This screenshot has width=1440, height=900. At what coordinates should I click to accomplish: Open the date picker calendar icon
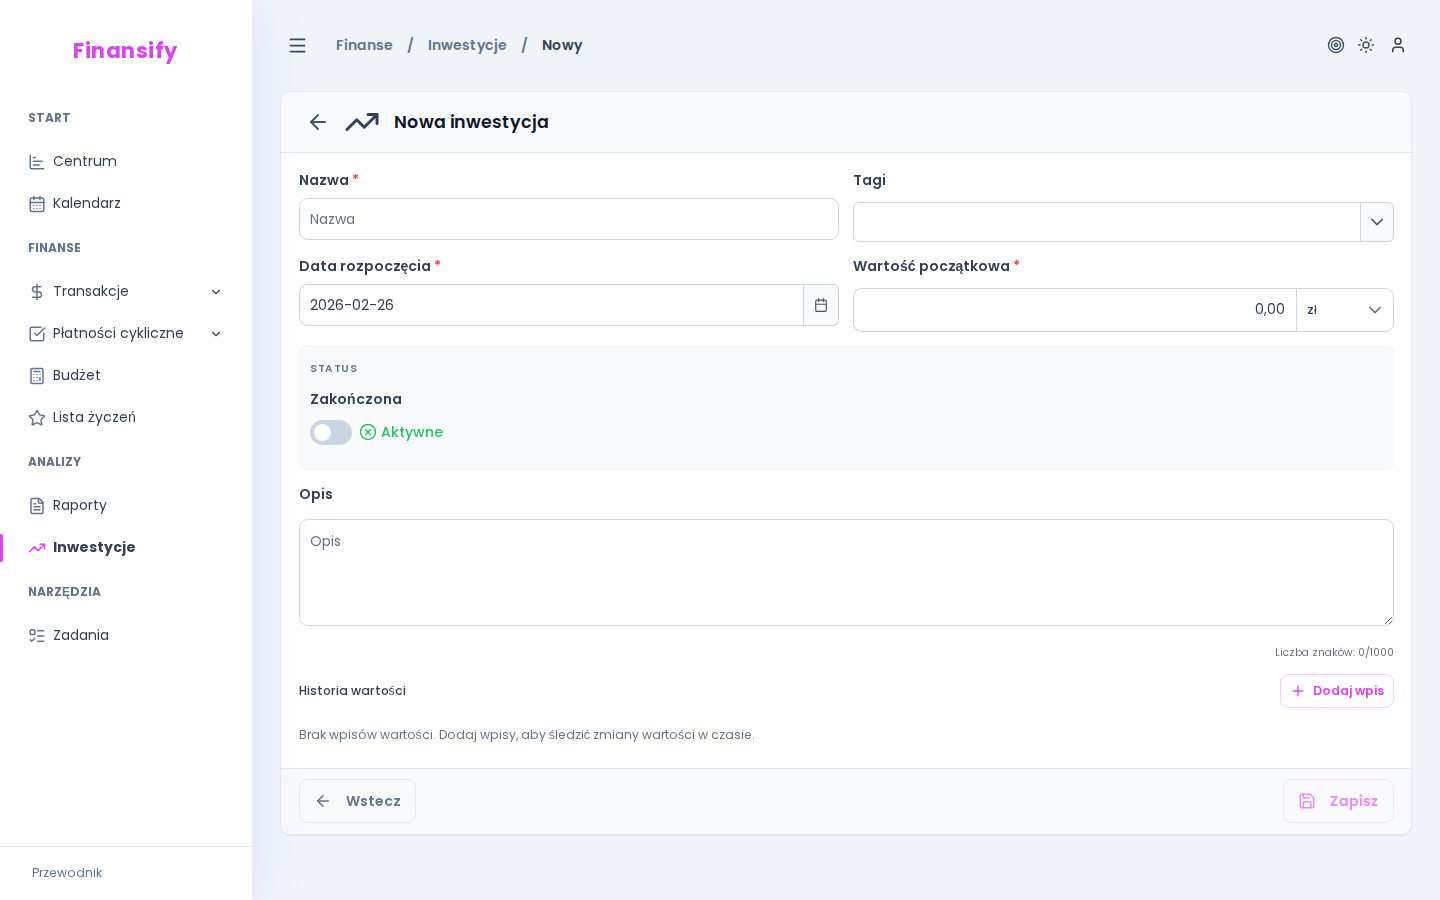pos(820,305)
